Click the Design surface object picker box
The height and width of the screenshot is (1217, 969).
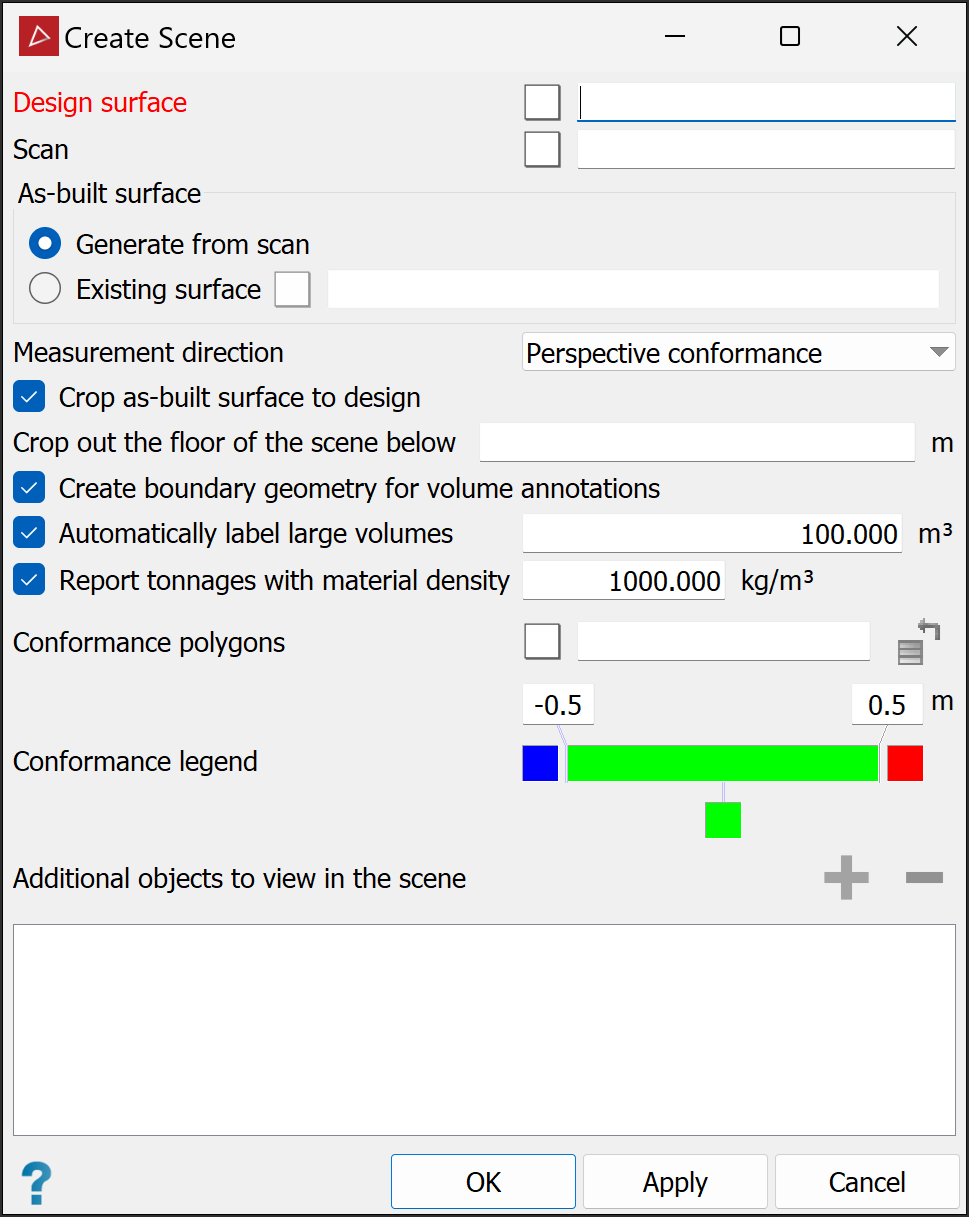542,102
